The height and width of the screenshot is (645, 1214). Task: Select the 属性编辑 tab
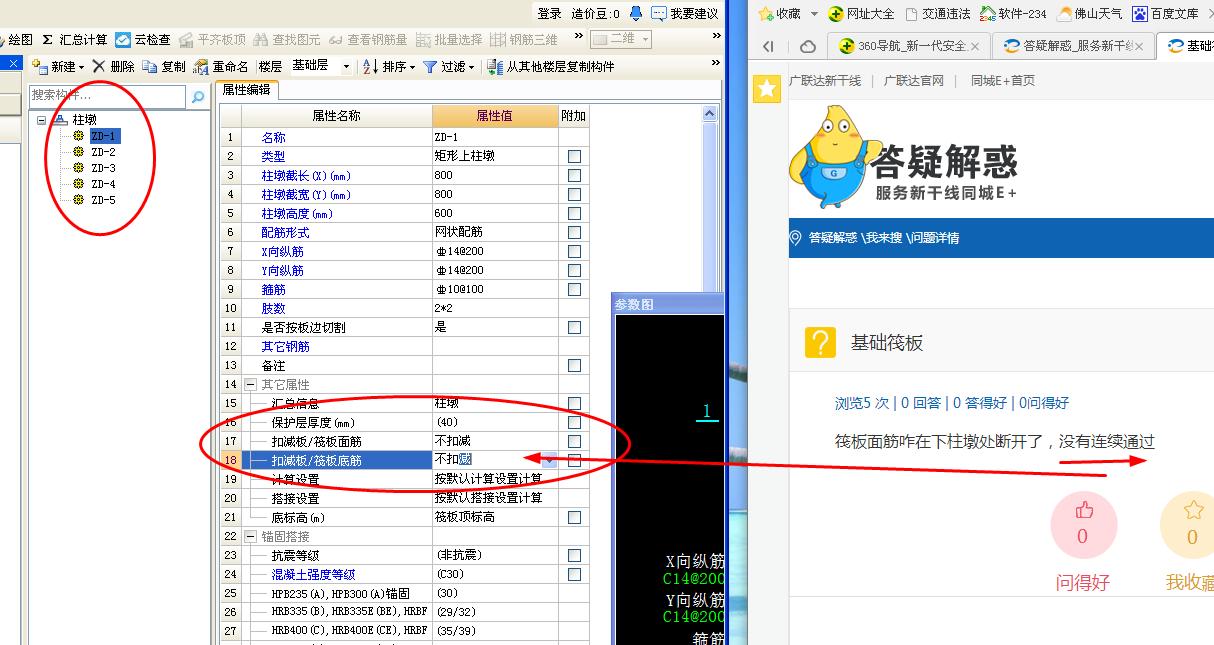pos(246,90)
